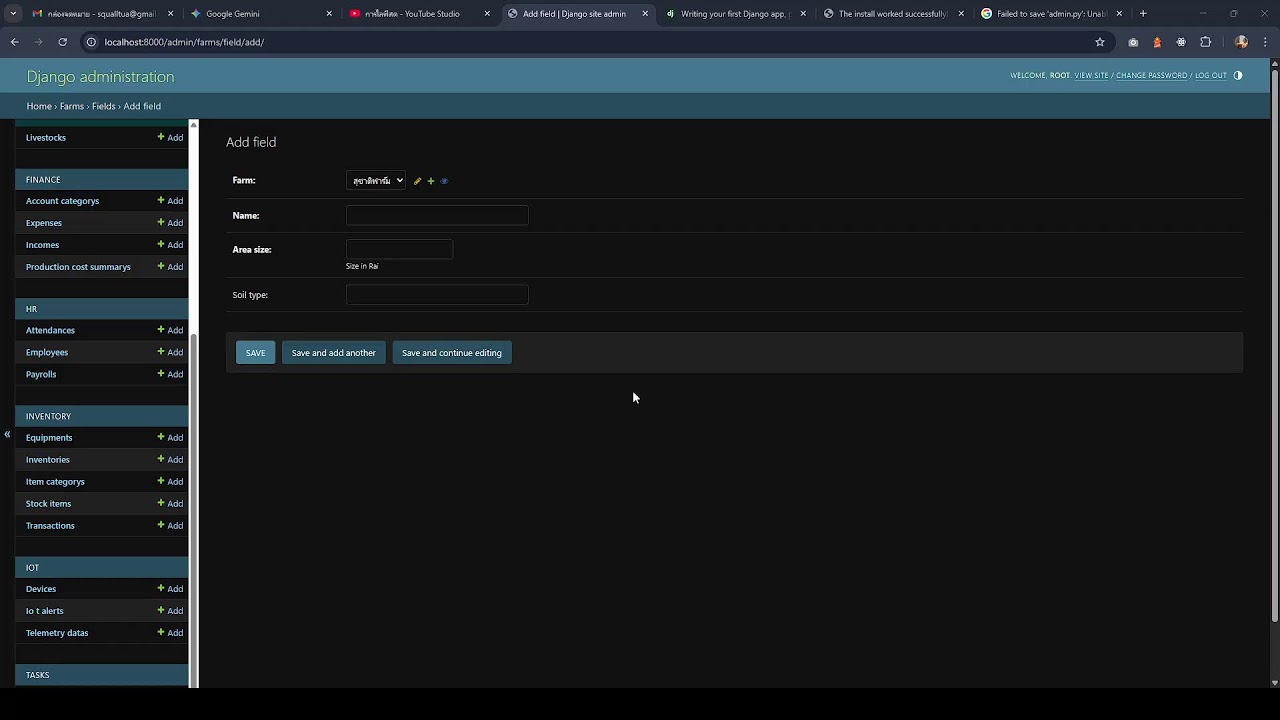Add an Inventories entry via plus
This screenshot has height=720, width=1280.
[x=170, y=460]
